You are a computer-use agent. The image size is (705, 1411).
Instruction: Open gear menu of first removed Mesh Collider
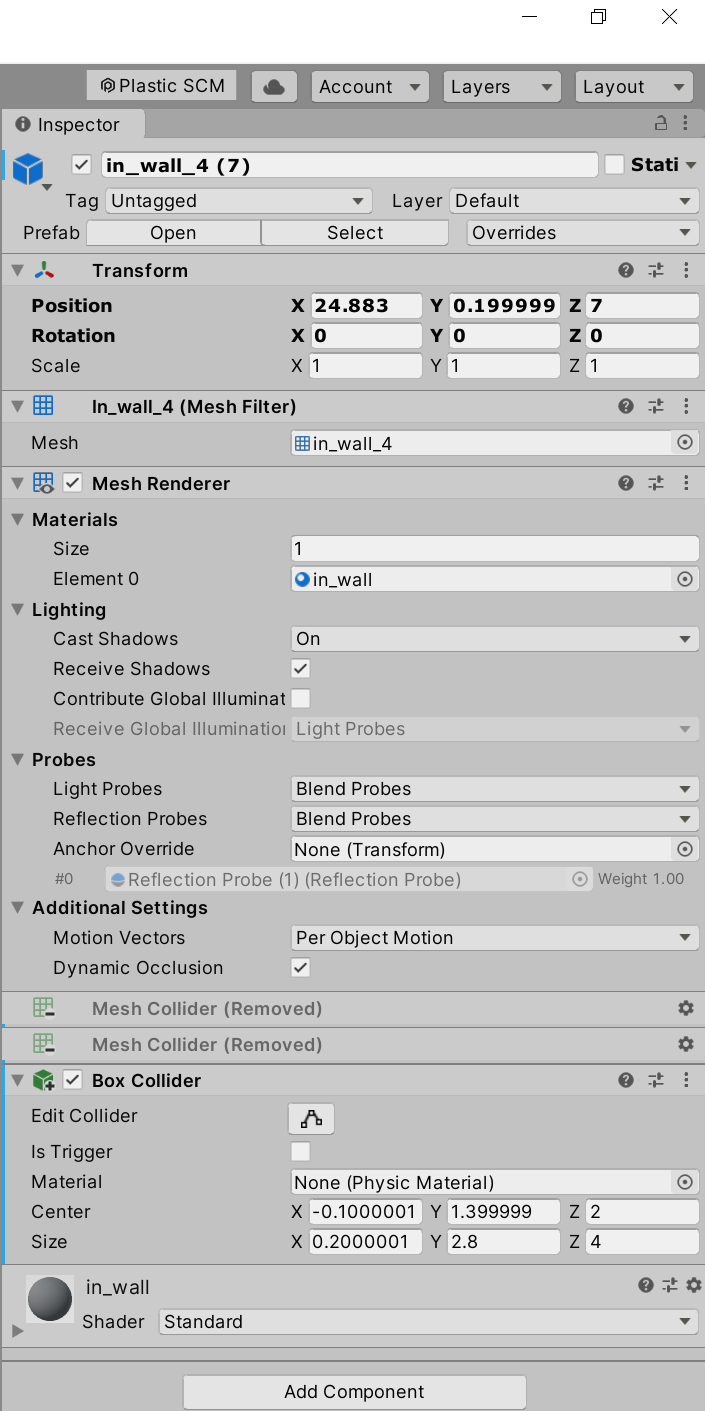coord(685,1008)
